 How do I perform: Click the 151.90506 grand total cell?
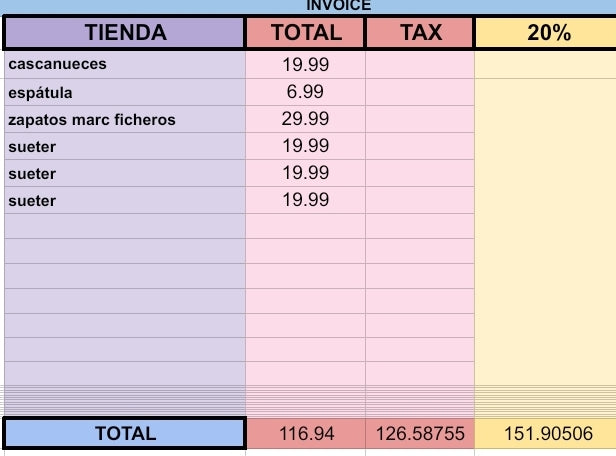(x=547, y=434)
